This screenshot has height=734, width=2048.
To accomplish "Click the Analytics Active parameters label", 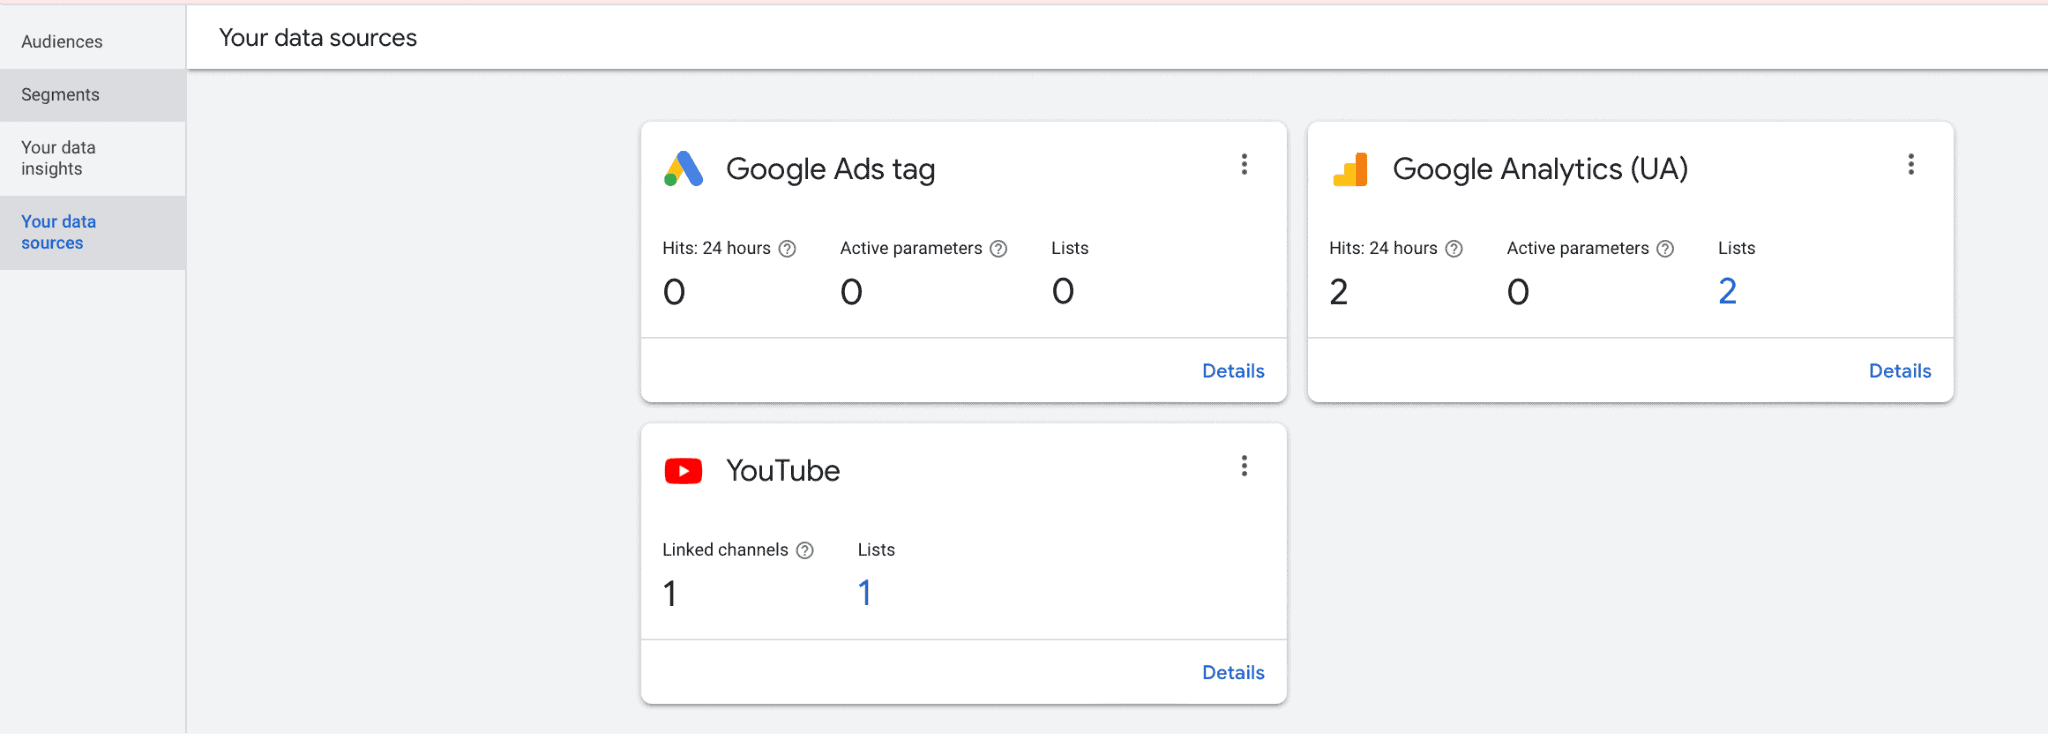I will pos(1578,248).
